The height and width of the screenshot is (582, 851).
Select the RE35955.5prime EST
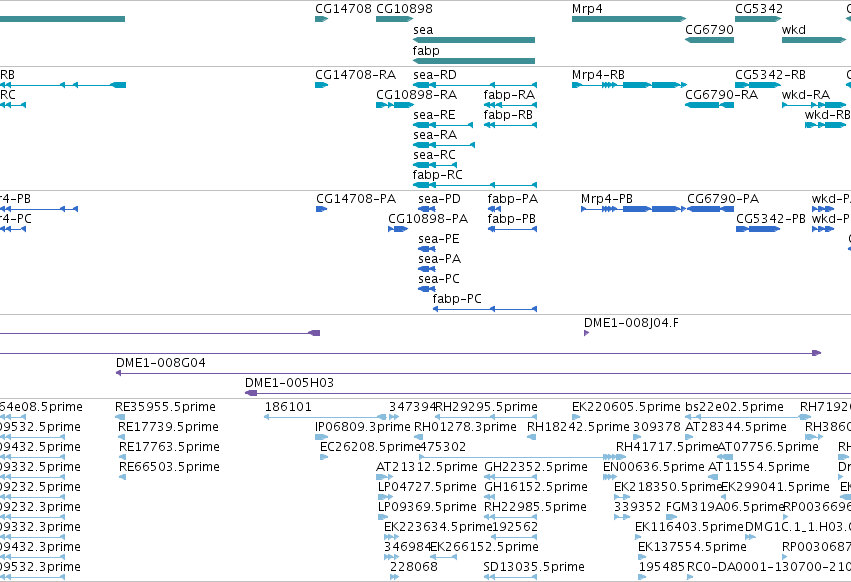point(120,417)
